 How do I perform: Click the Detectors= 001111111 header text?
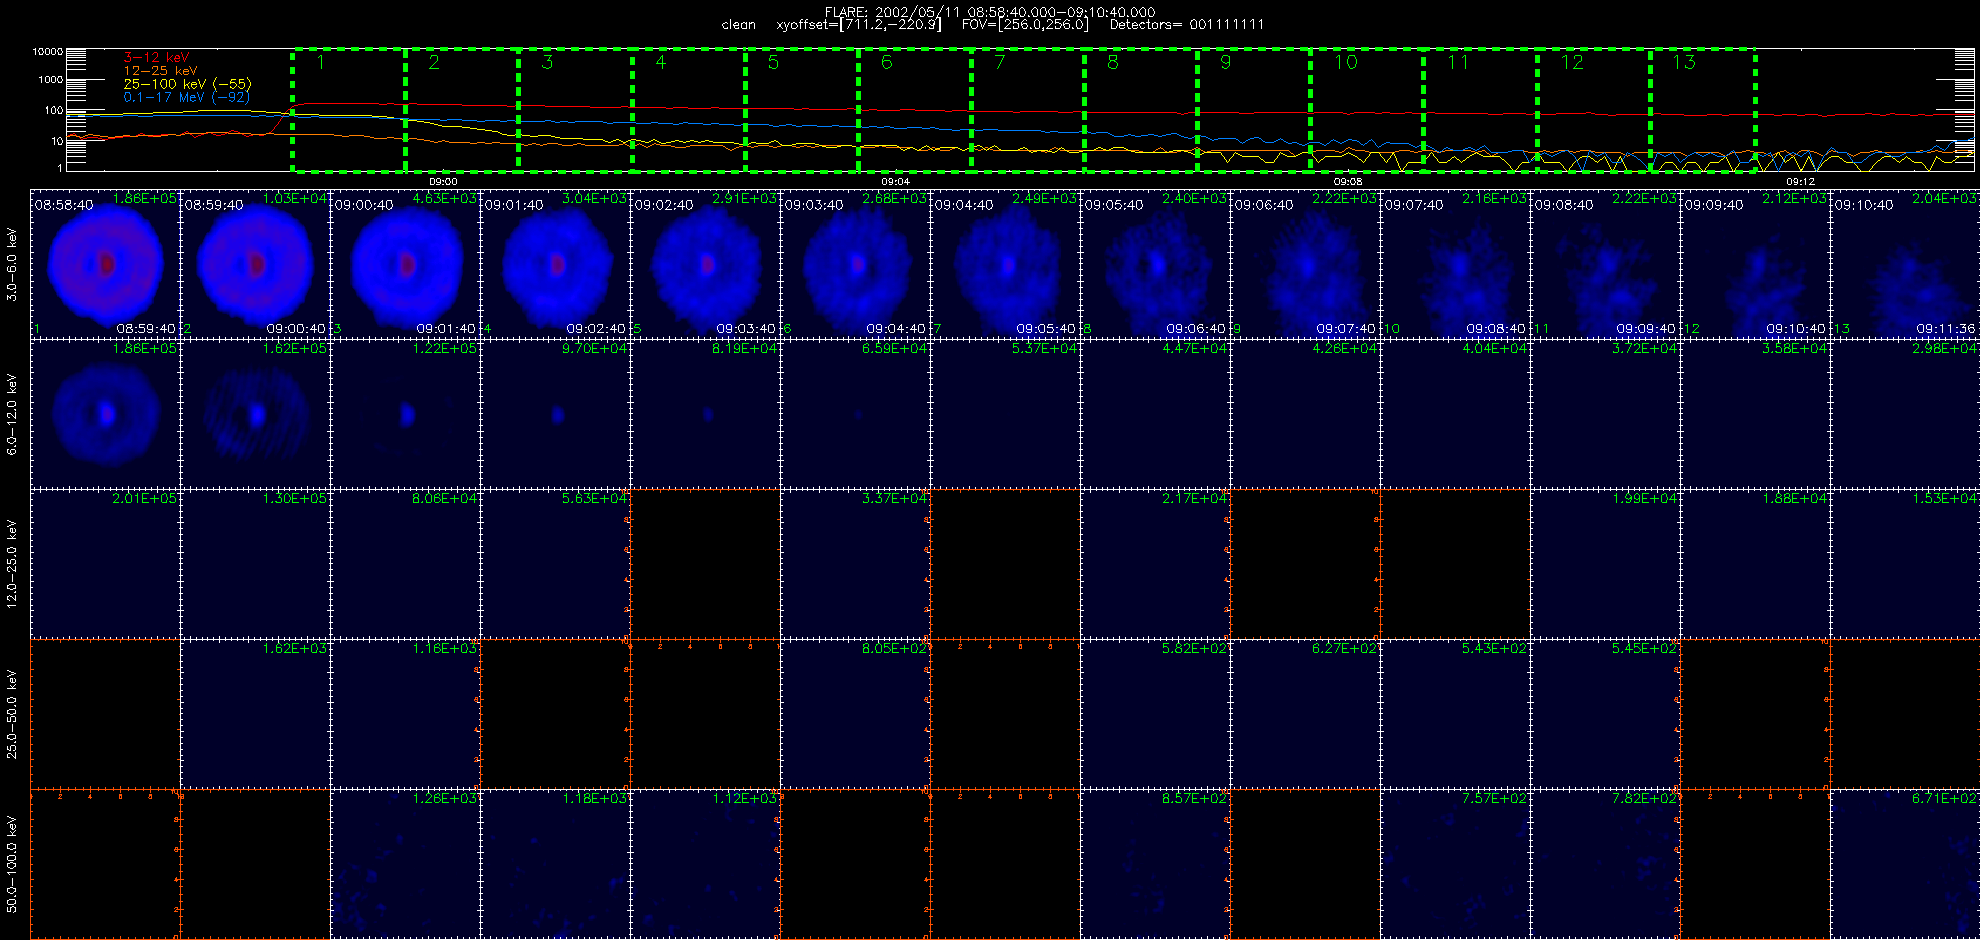1187,24
